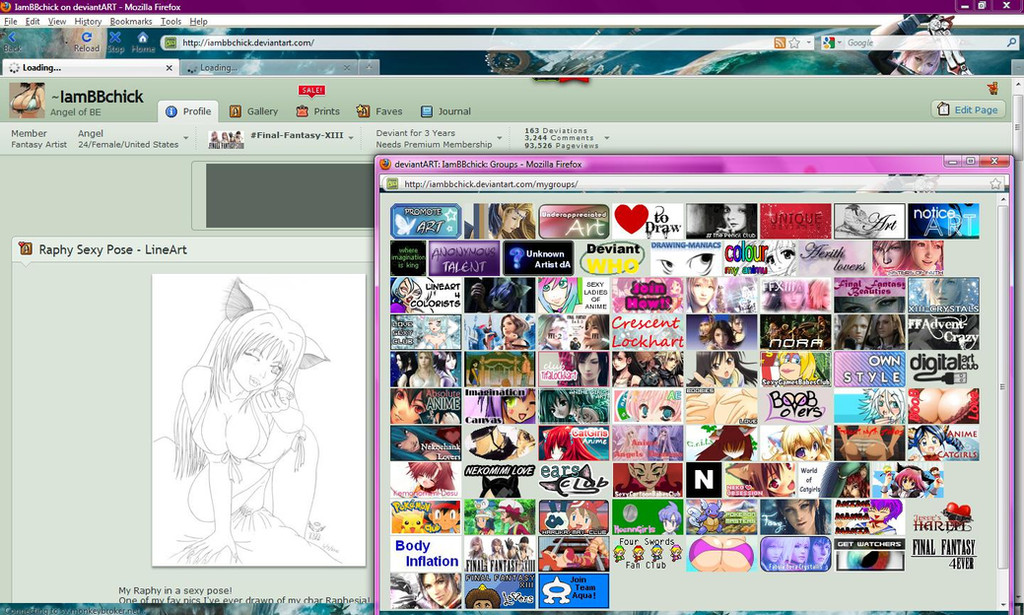Click the search magnifier in Google box
This screenshot has width=1024, height=615.
[1012, 42]
